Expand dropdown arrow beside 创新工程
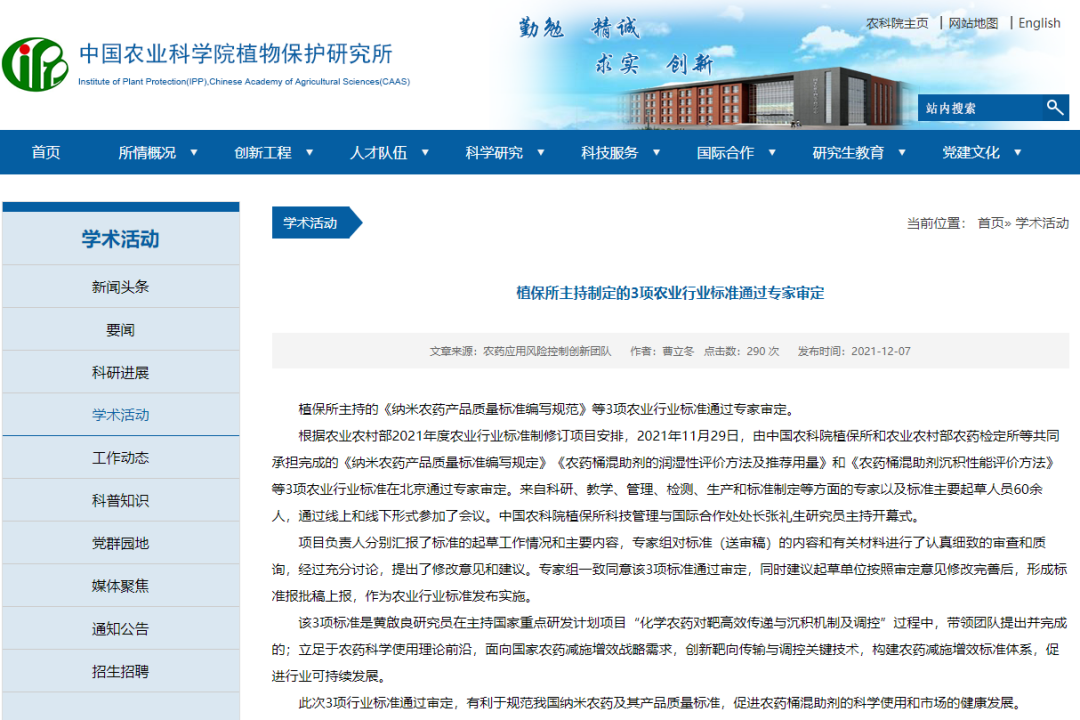This screenshot has width=1080, height=720. tap(309, 152)
